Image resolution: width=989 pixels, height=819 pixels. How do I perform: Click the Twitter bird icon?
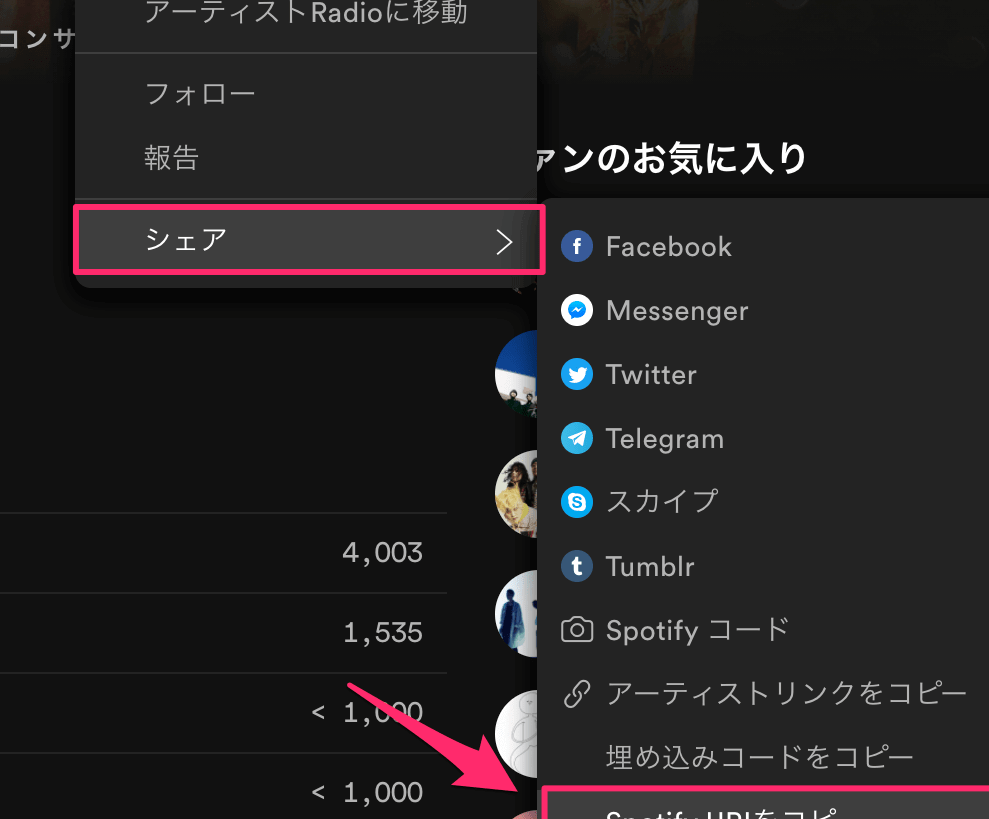[x=577, y=375]
